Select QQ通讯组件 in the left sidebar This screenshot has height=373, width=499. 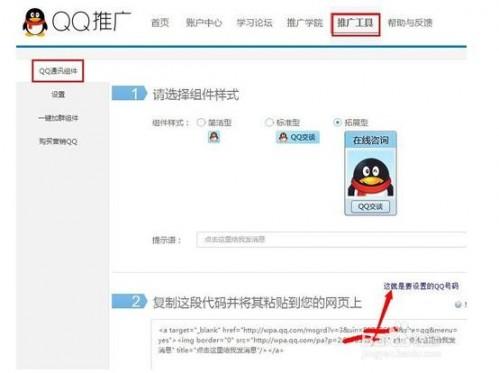pyautogui.click(x=58, y=71)
